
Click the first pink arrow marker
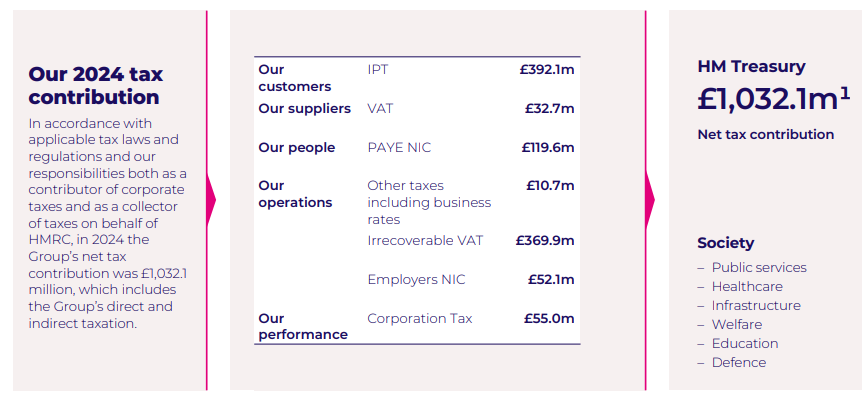(211, 200)
